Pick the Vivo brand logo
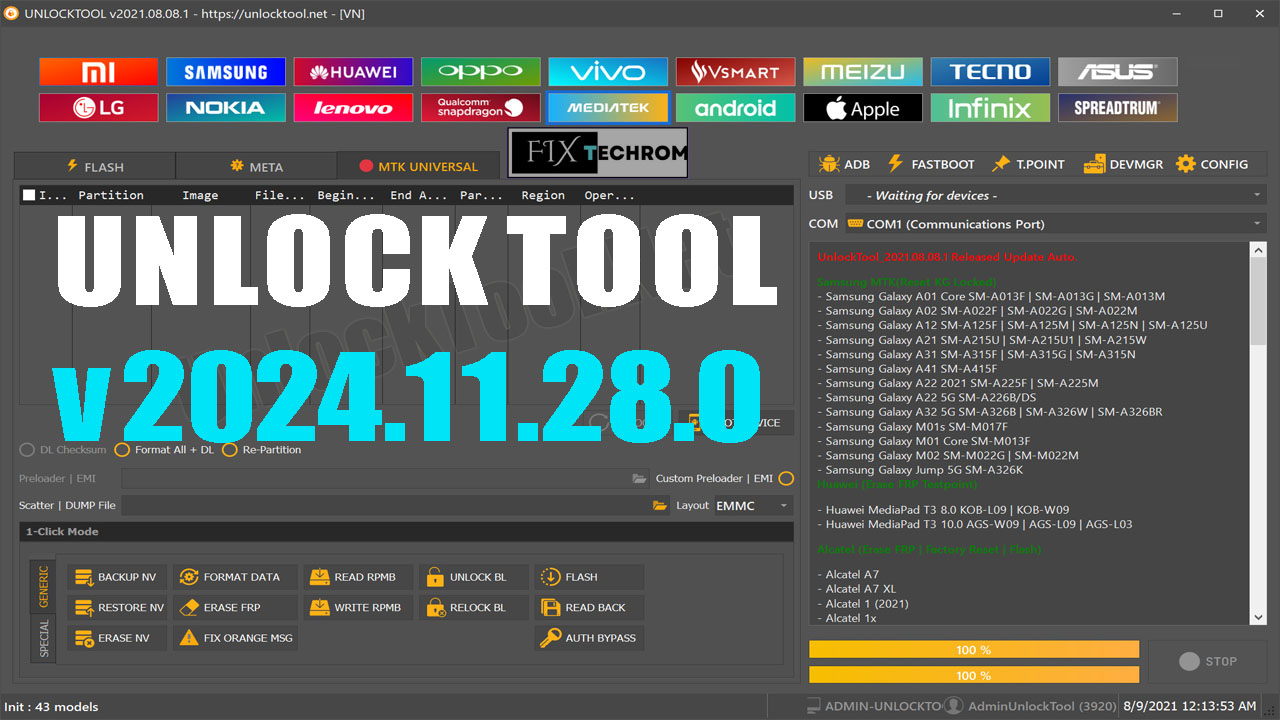Screen dimensions: 1280x720 [x=608, y=71]
